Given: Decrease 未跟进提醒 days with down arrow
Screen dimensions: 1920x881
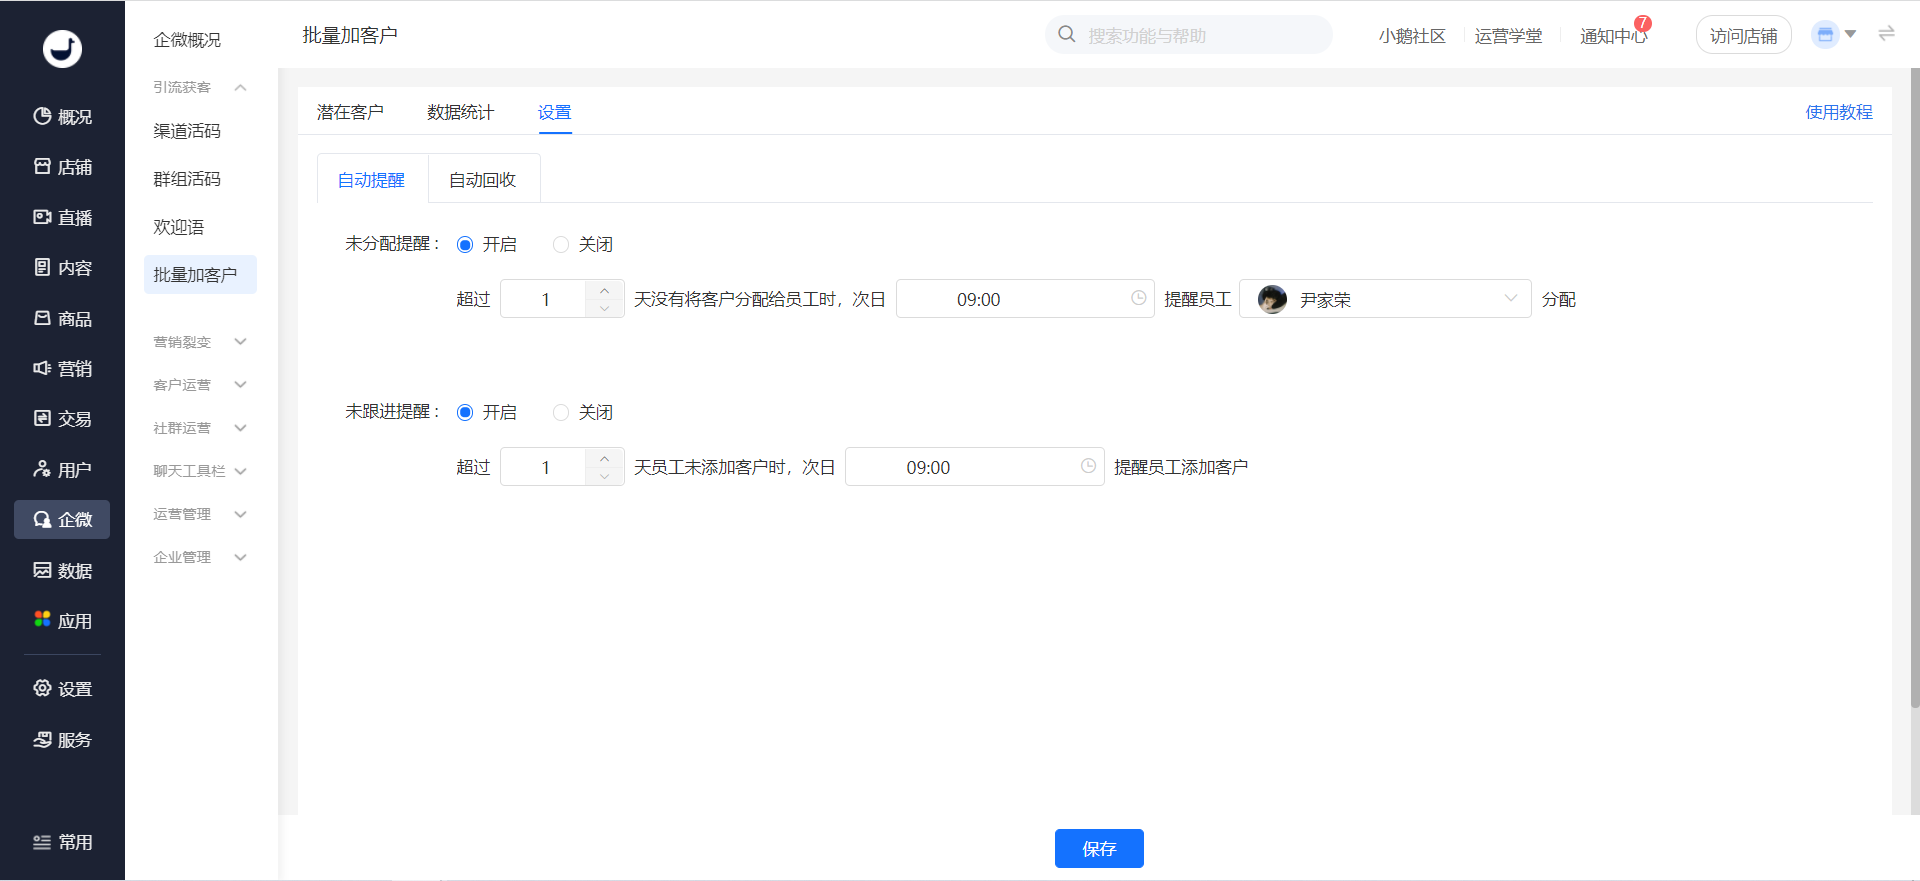Looking at the screenshot, I should click(605, 476).
